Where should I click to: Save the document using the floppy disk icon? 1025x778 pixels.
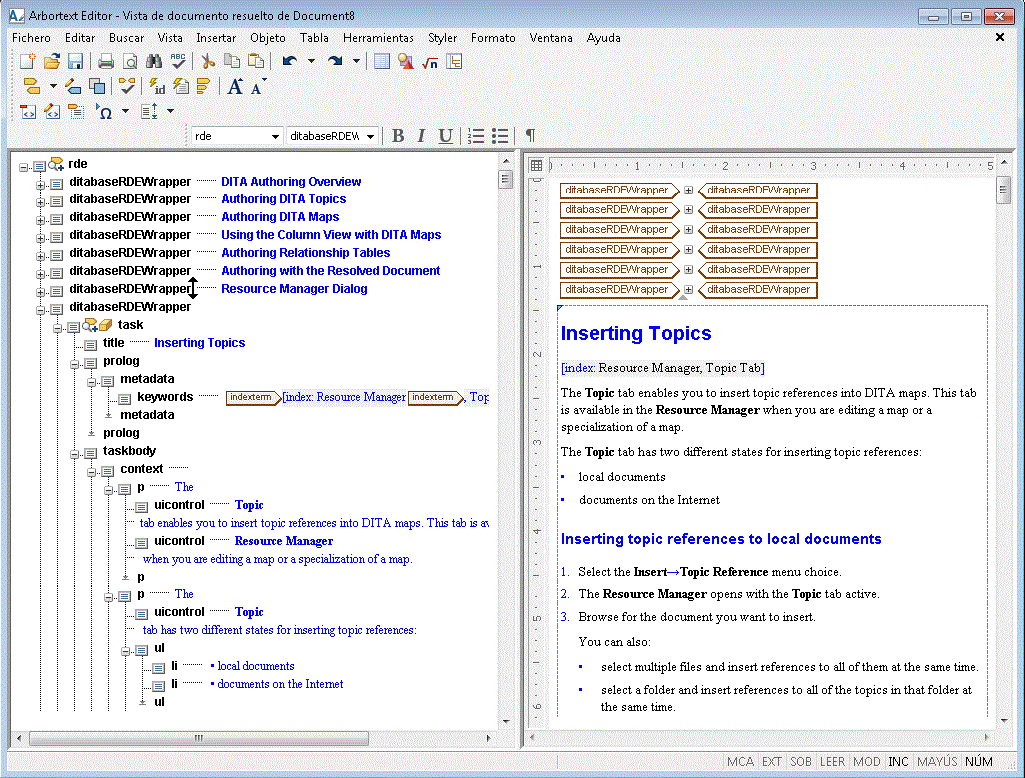(76, 61)
